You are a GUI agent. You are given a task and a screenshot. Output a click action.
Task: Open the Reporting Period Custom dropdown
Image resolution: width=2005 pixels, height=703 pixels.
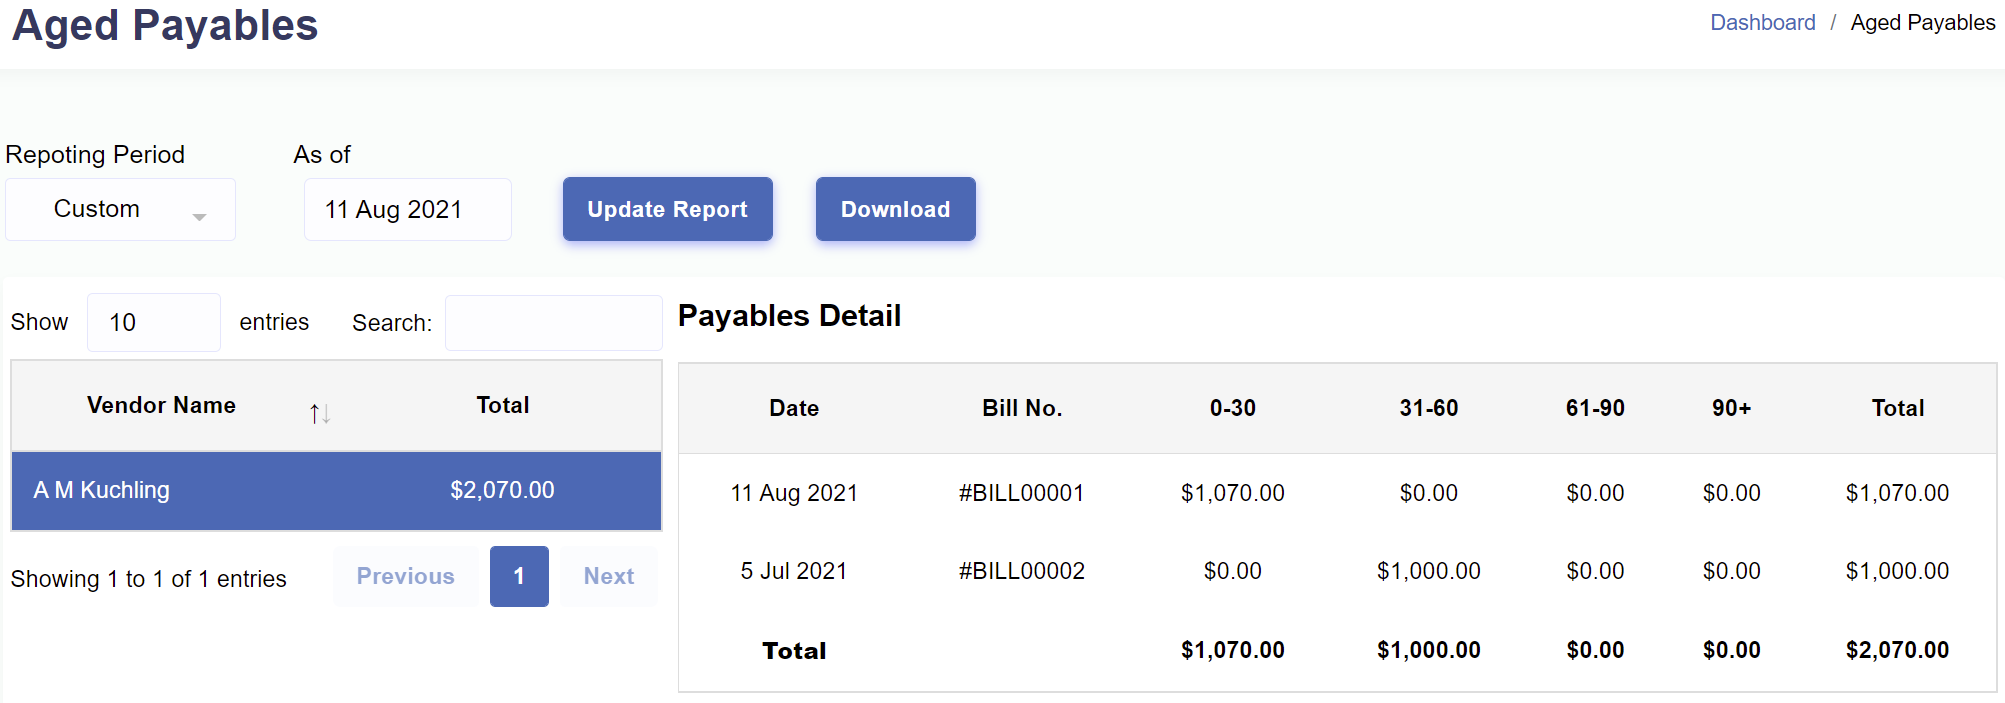pyautogui.click(x=120, y=210)
